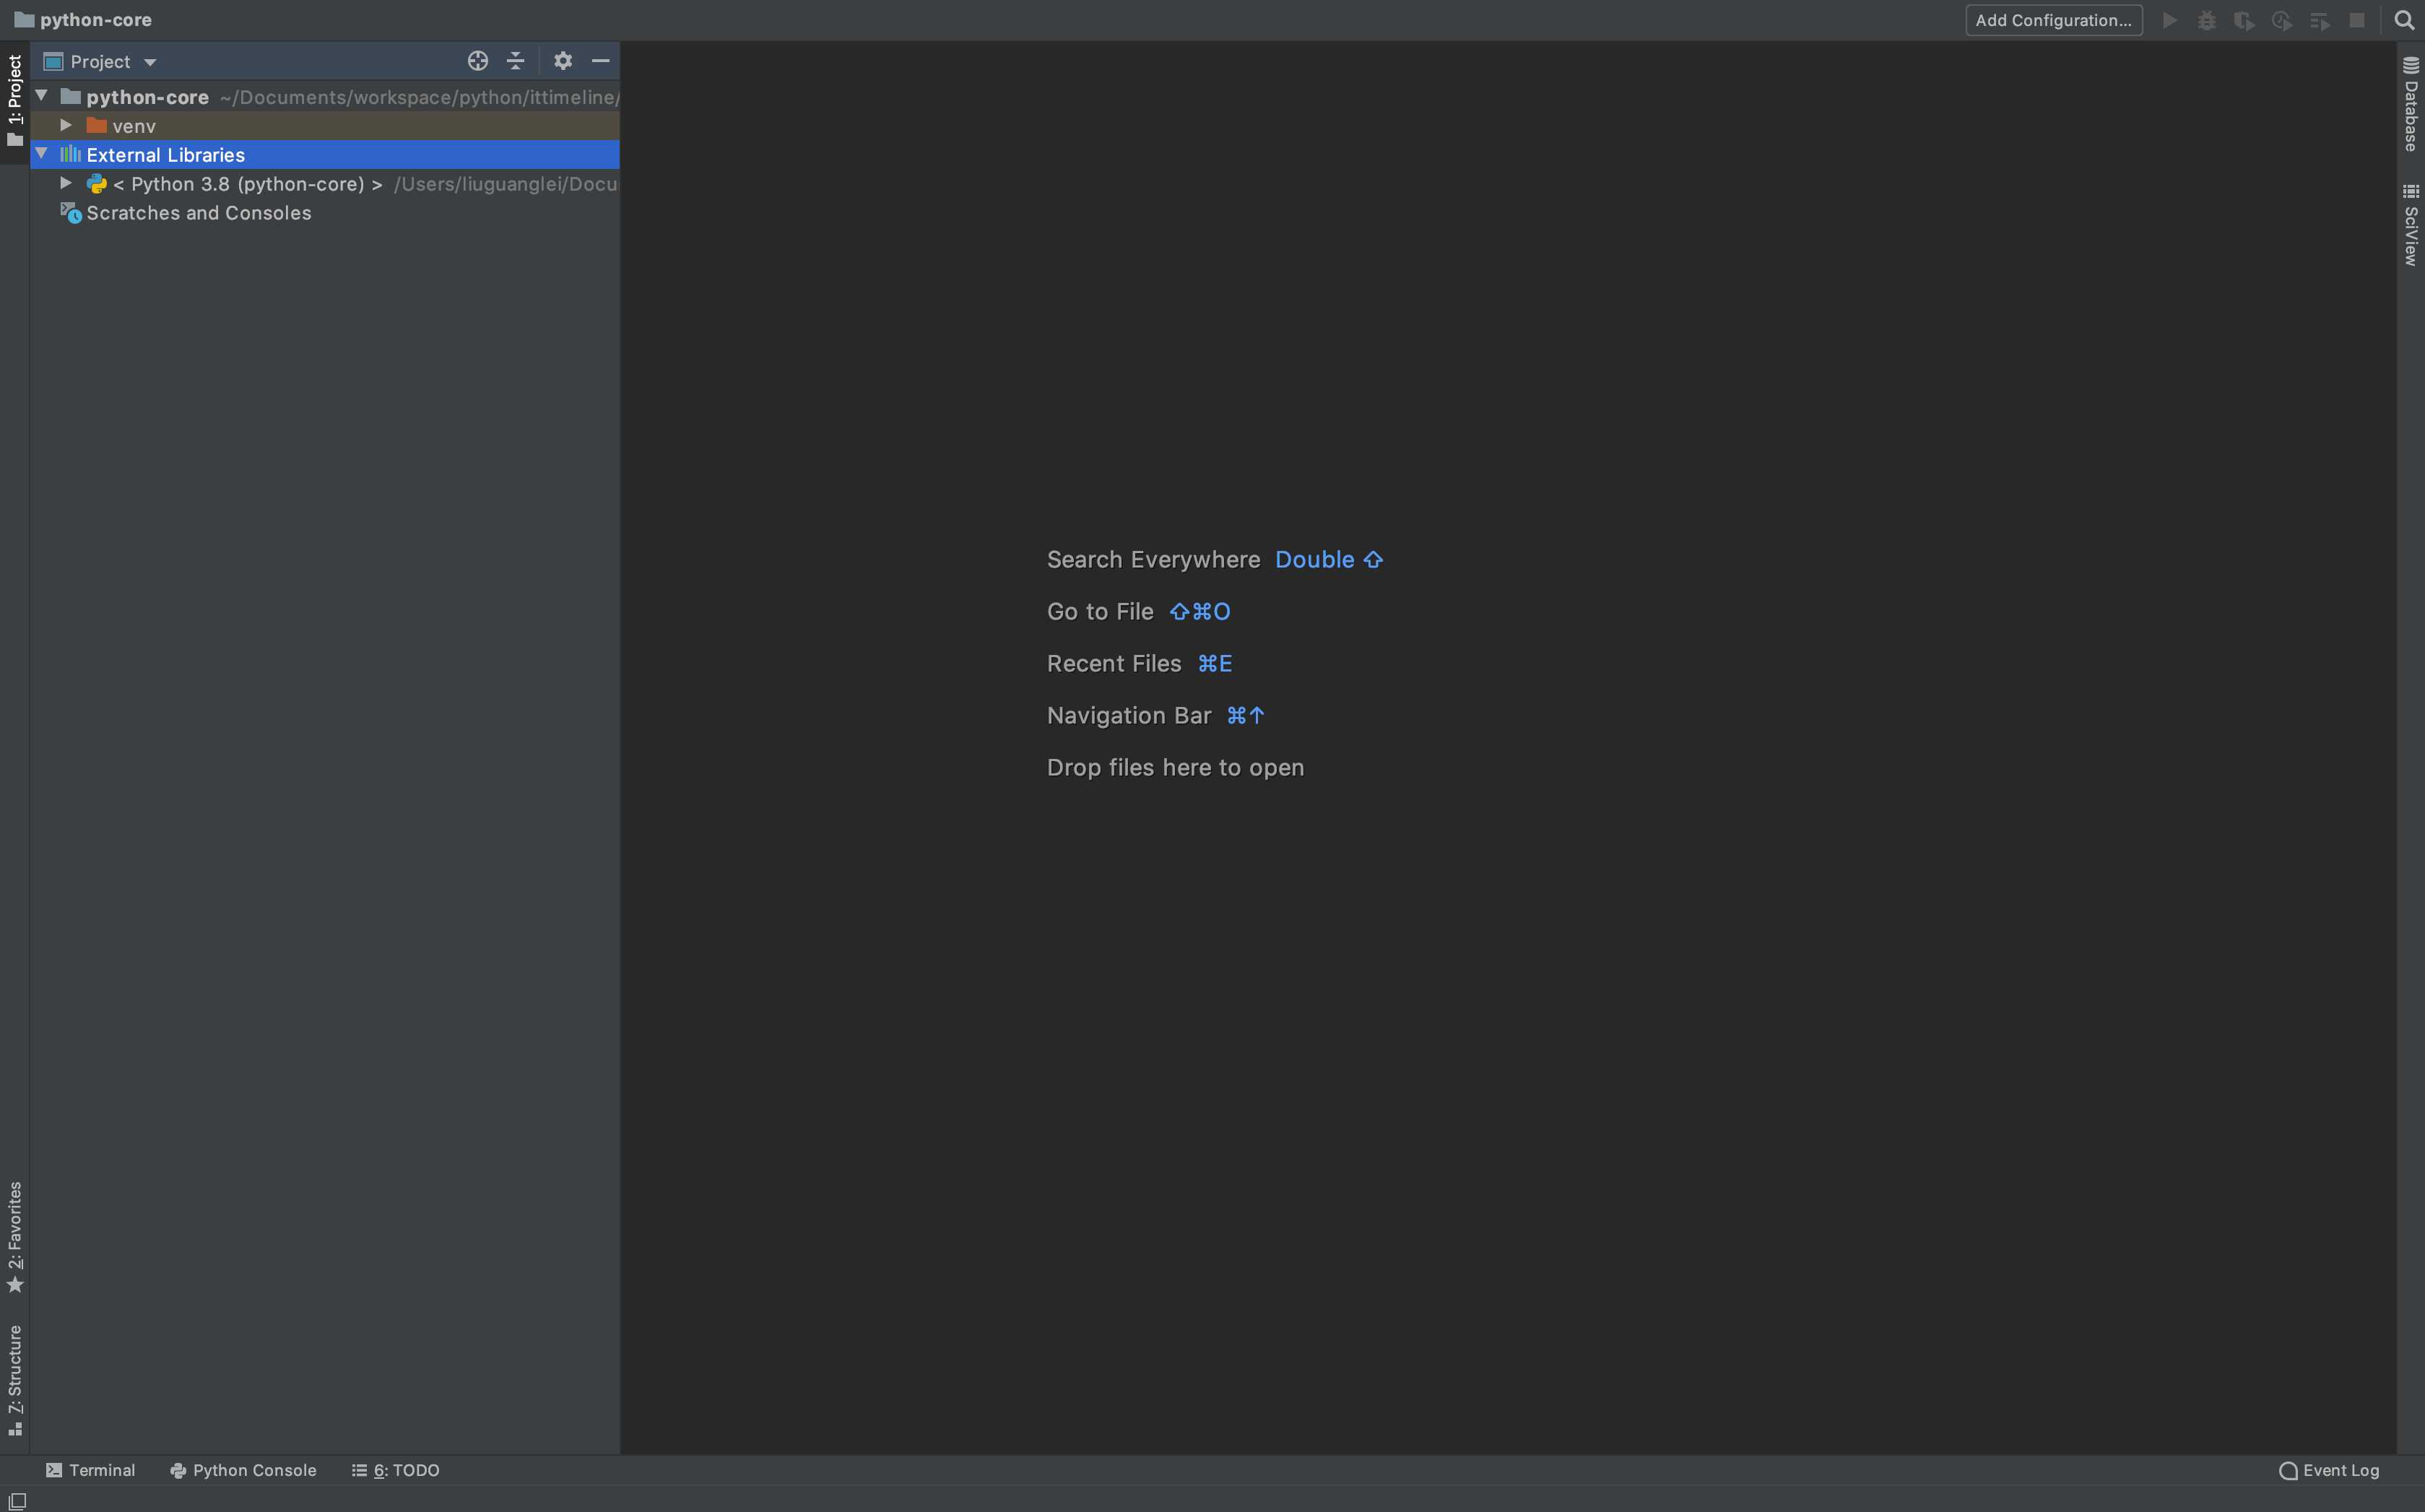Click the python-core folder icon in the navigation bar
2425x1512 pixels.
(24, 20)
